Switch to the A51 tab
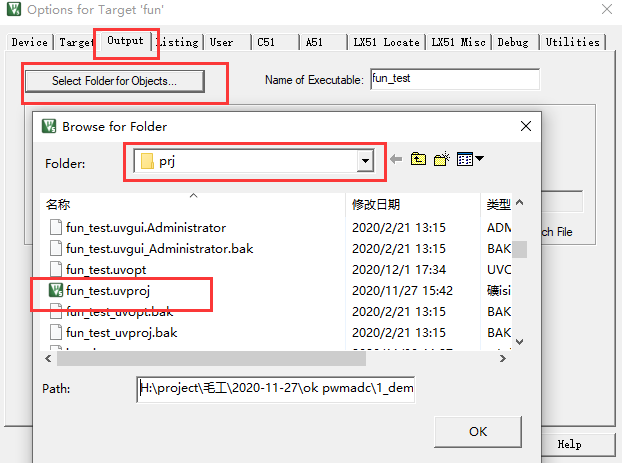 [x=323, y=42]
